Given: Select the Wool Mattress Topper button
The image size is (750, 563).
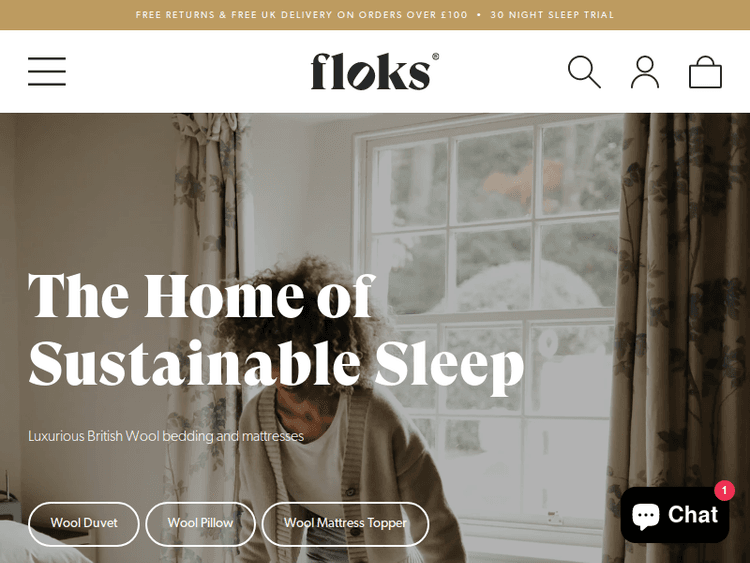Looking at the screenshot, I should [x=345, y=523].
